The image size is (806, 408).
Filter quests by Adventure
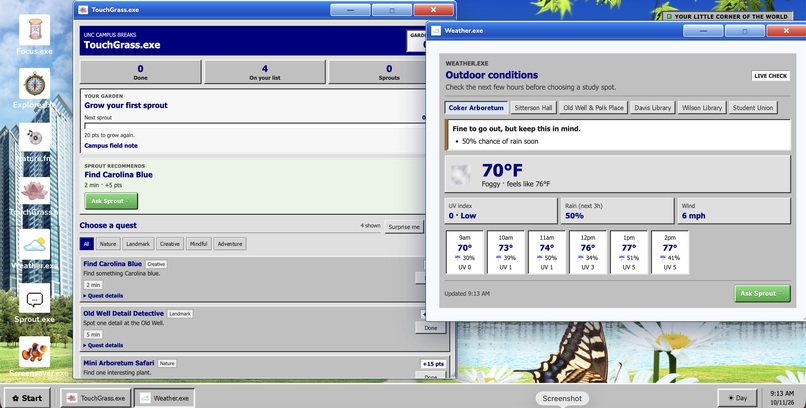[x=230, y=244]
